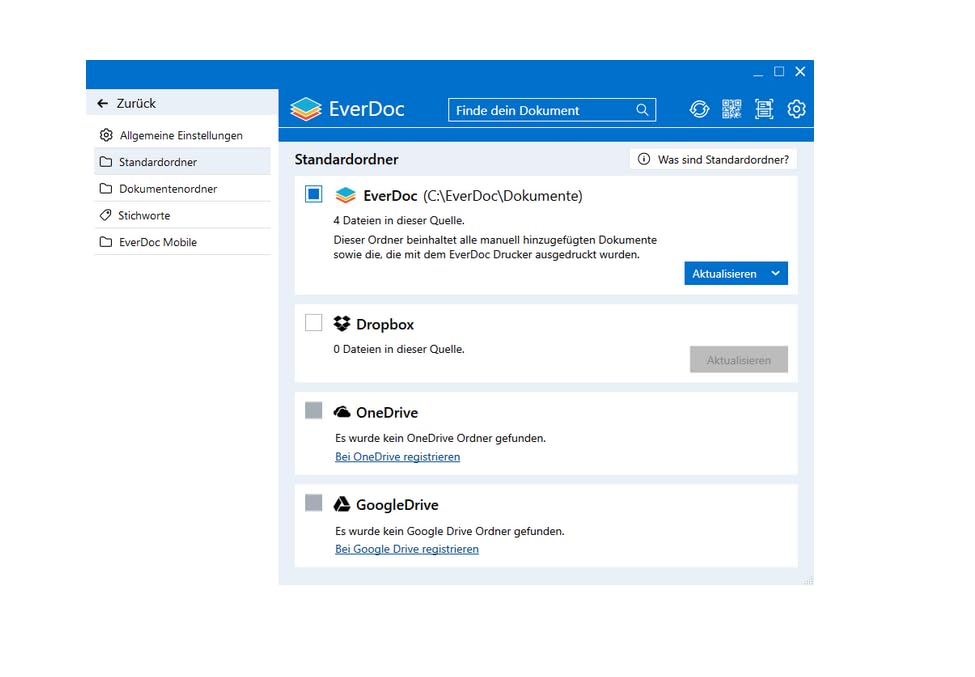Click the Dropbox logo icon

[342, 323]
